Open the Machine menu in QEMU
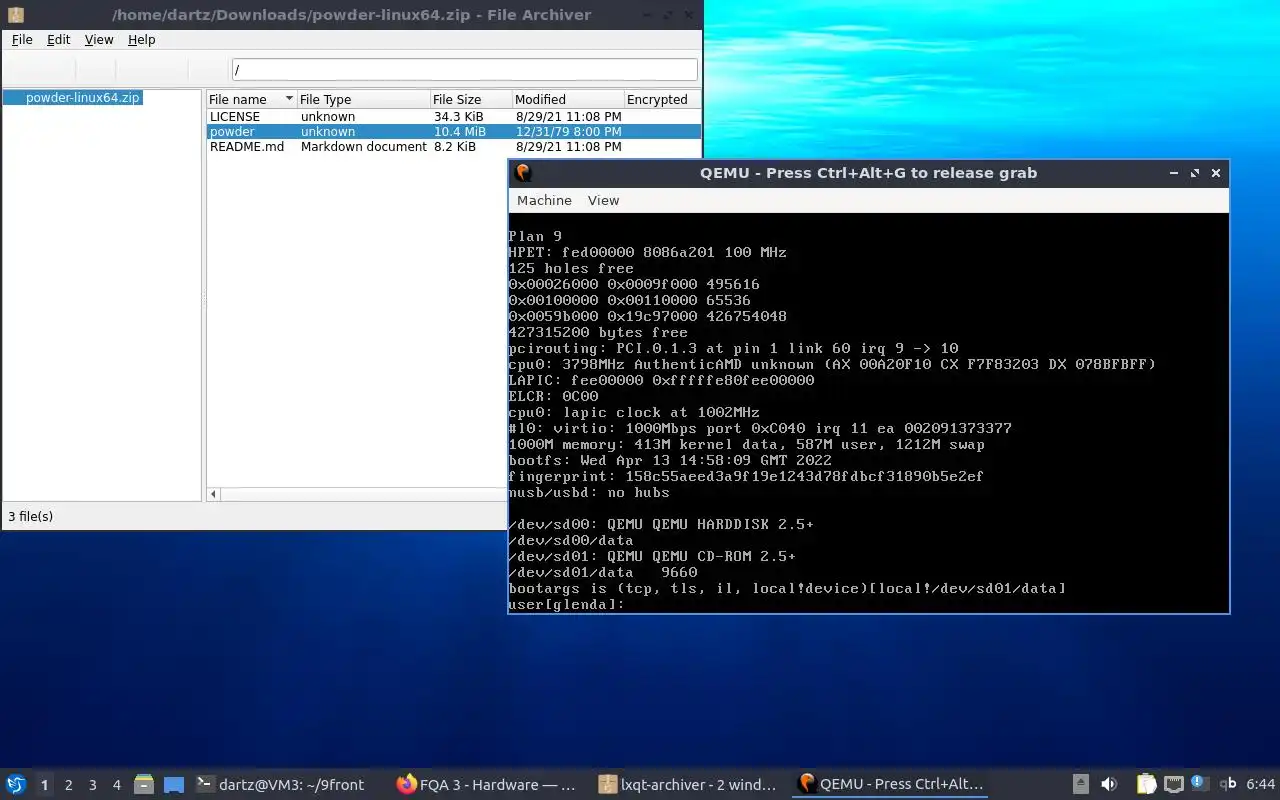Image resolution: width=1280 pixels, height=800 pixels. click(x=544, y=200)
